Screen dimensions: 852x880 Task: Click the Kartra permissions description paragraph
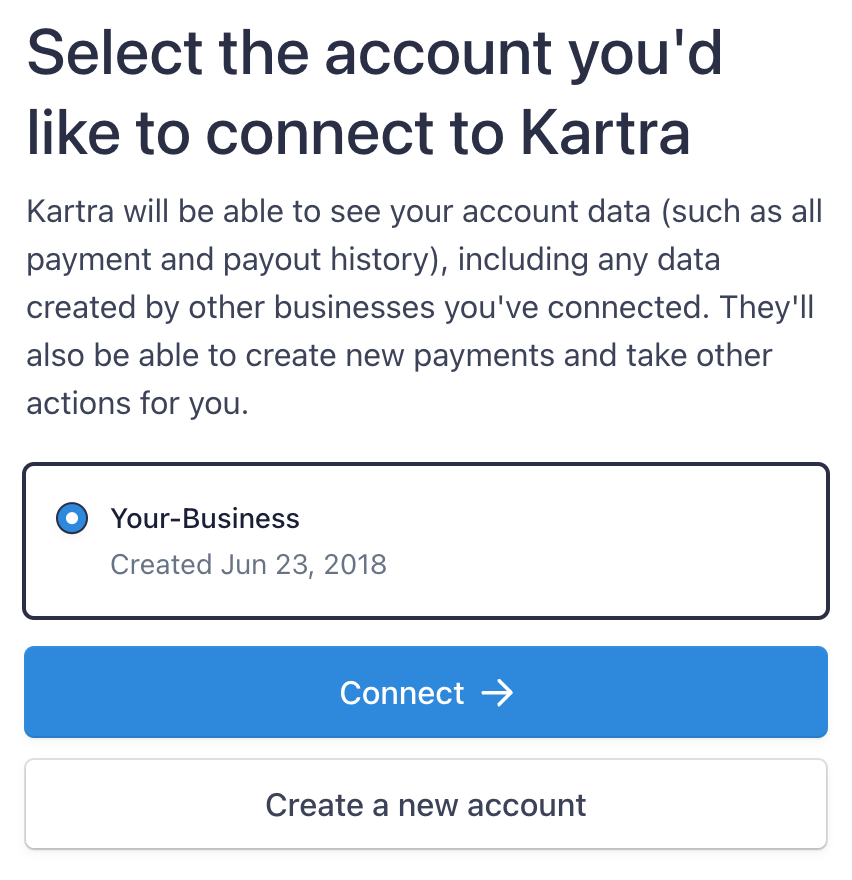pos(426,307)
